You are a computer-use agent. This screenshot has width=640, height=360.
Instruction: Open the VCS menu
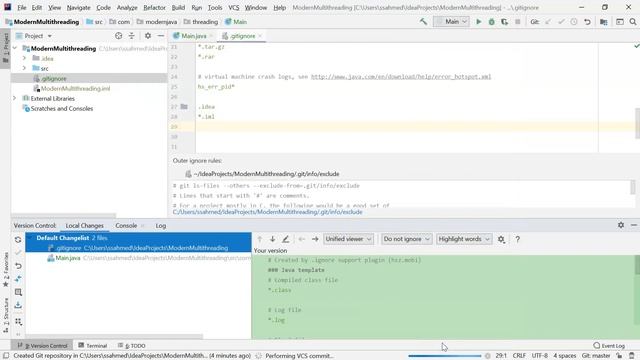(233, 7)
